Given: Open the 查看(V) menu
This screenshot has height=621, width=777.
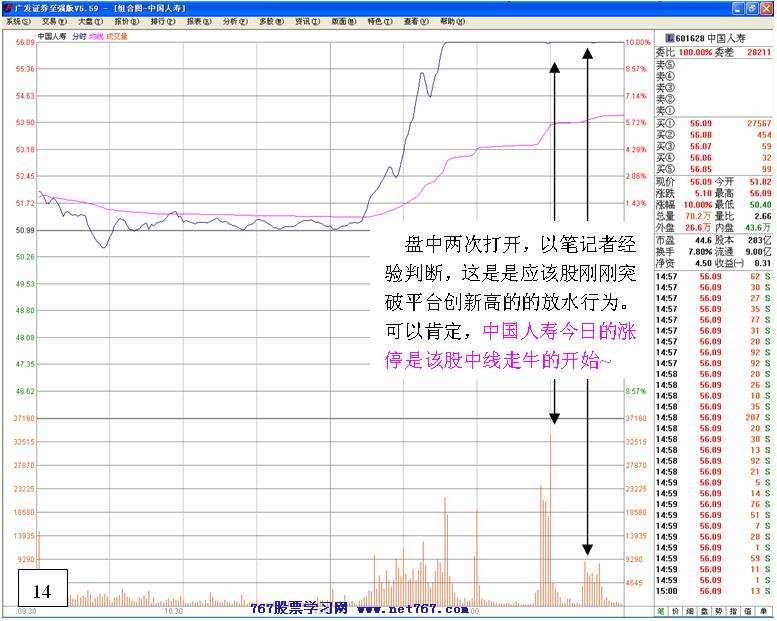Looking at the screenshot, I should point(416,22).
